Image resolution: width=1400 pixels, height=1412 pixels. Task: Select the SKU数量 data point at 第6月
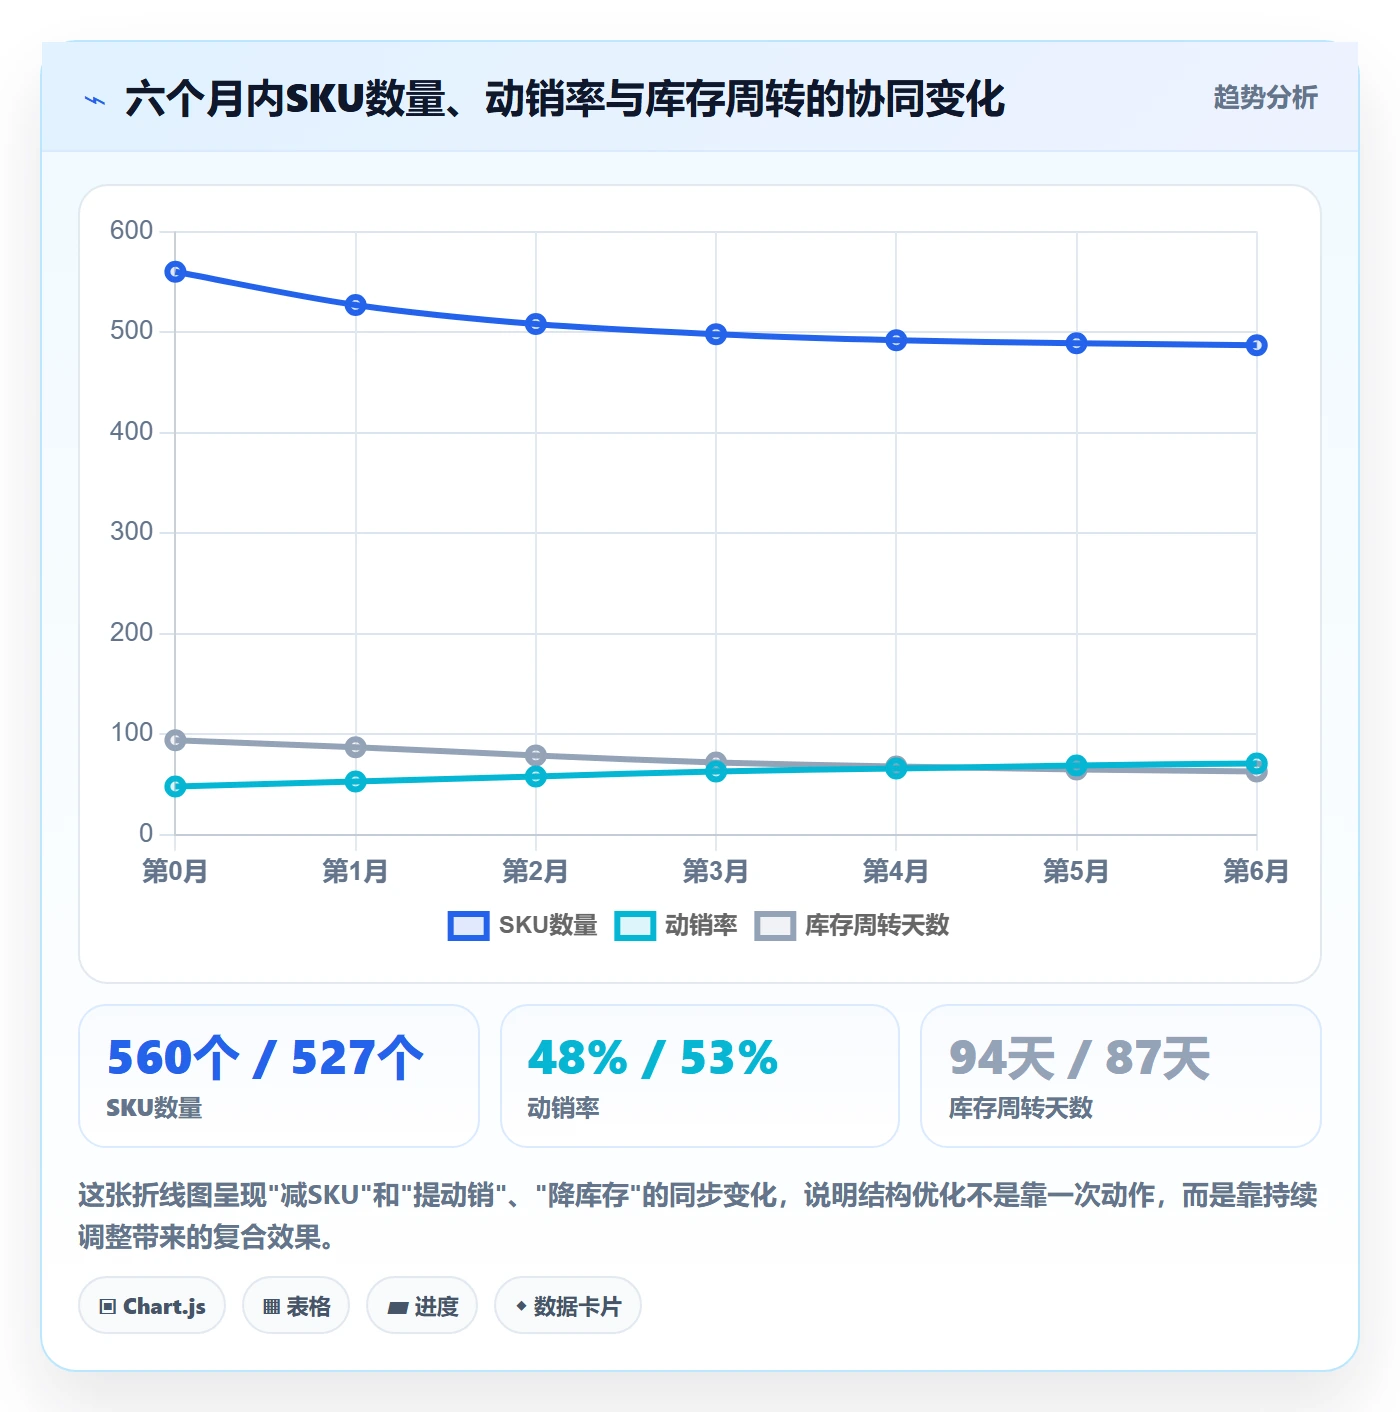tap(1257, 345)
